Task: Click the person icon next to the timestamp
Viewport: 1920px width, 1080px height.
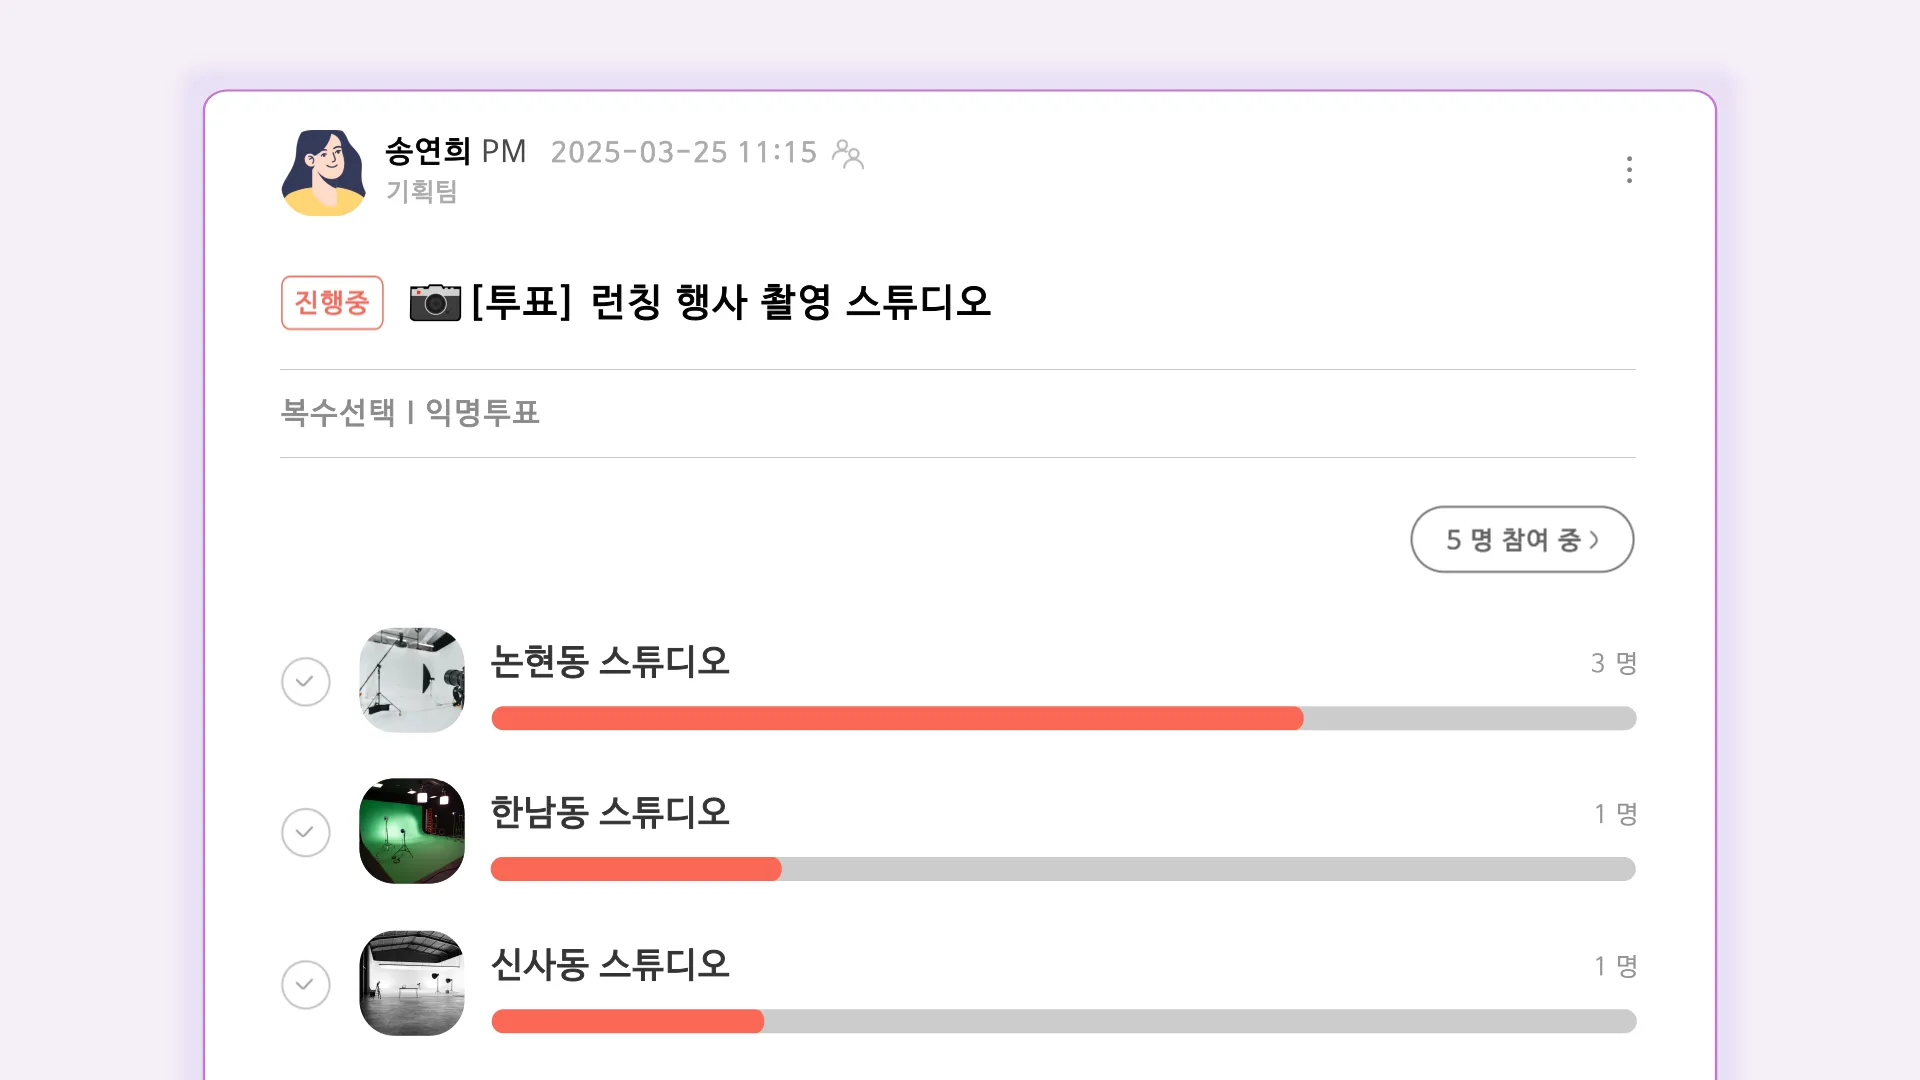Action: tap(849, 154)
